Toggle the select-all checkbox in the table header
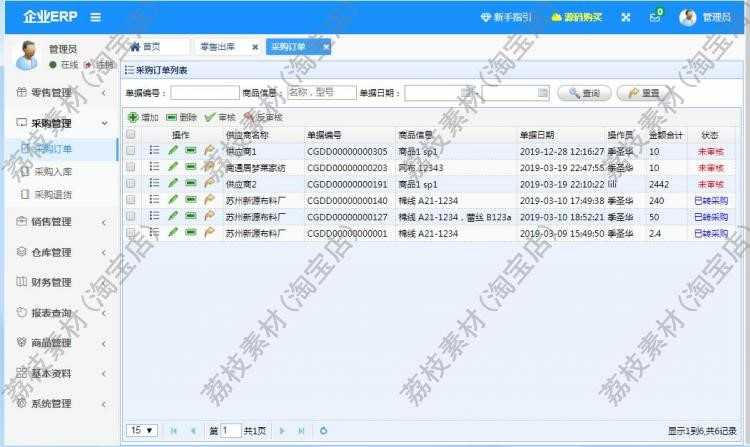This screenshot has height=447, width=750. pos(131,135)
